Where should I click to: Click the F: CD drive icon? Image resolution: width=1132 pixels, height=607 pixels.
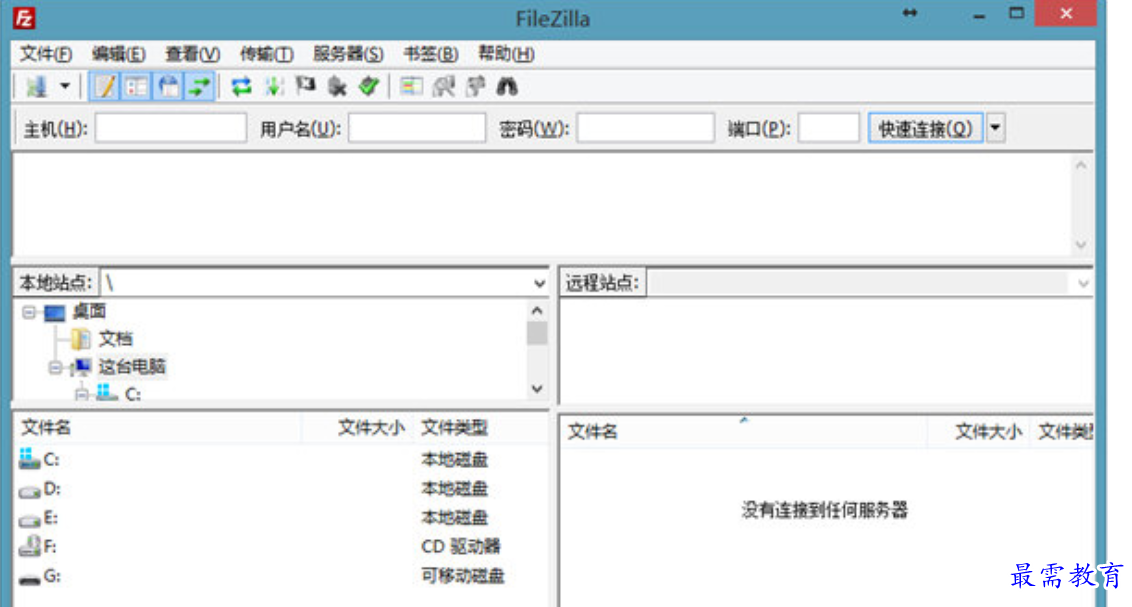pos(30,546)
